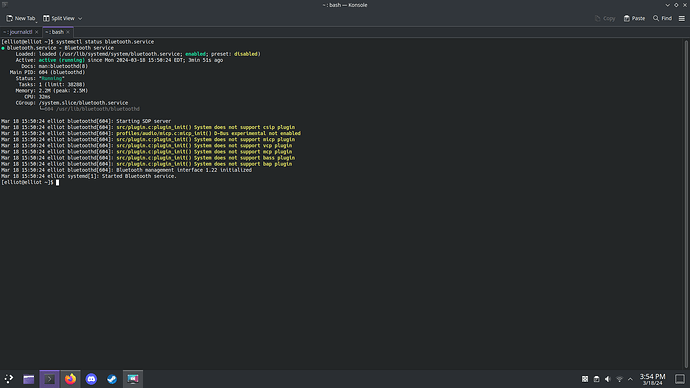690x388 pixels.
Task: Click the volume icon in system tray
Action: pyautogui.click(x=608, y=379)
